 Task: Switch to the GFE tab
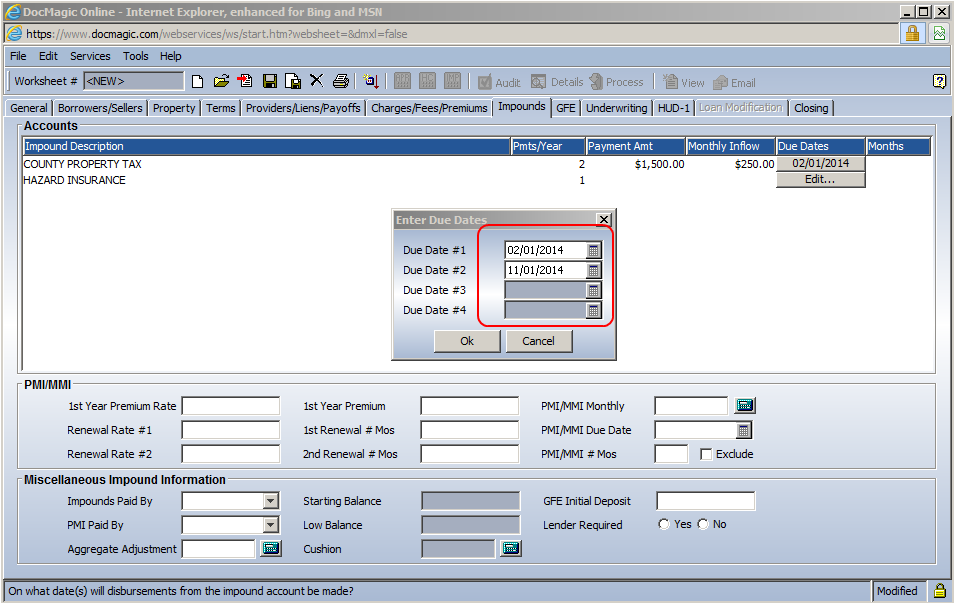click(x=566, y=108)
